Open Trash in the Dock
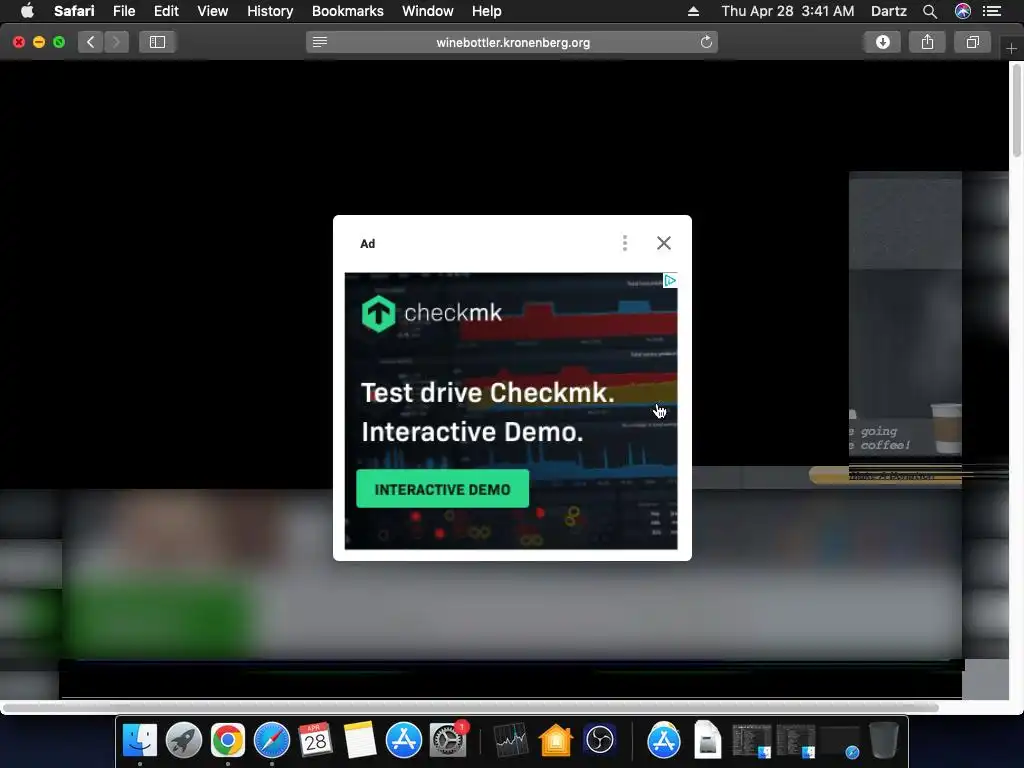 coord(884,741)
